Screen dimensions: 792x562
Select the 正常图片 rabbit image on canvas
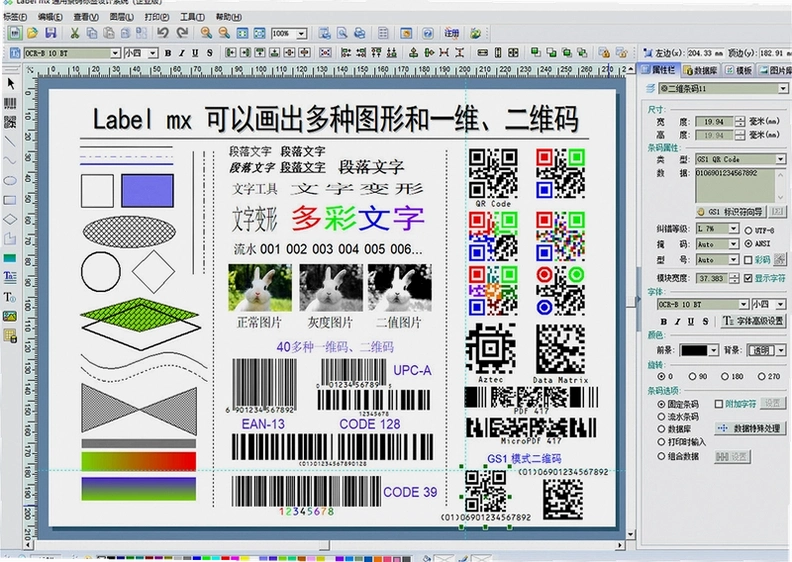click(x=260, y=287)
